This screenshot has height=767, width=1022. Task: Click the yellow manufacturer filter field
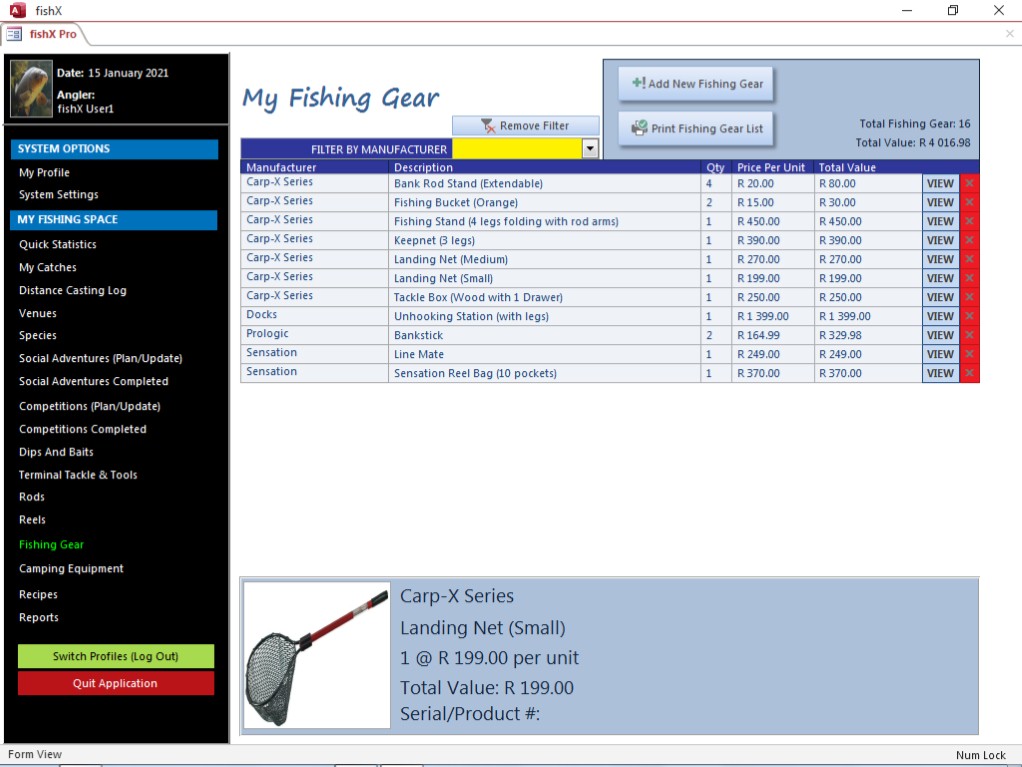516,149
